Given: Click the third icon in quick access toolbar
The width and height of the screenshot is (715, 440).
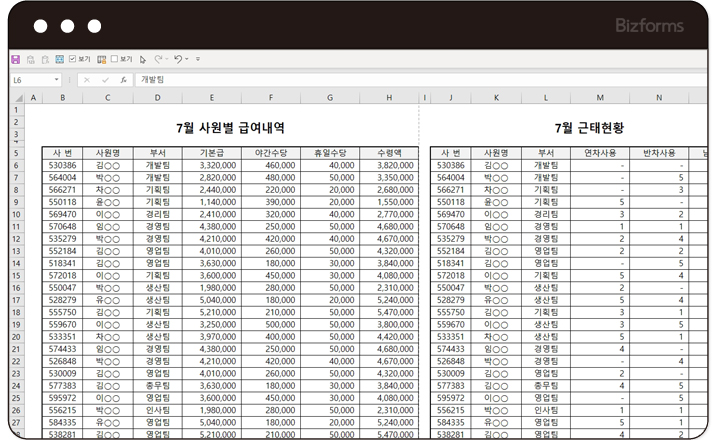Looking at the screenshot, I should (x=45, y=59).
